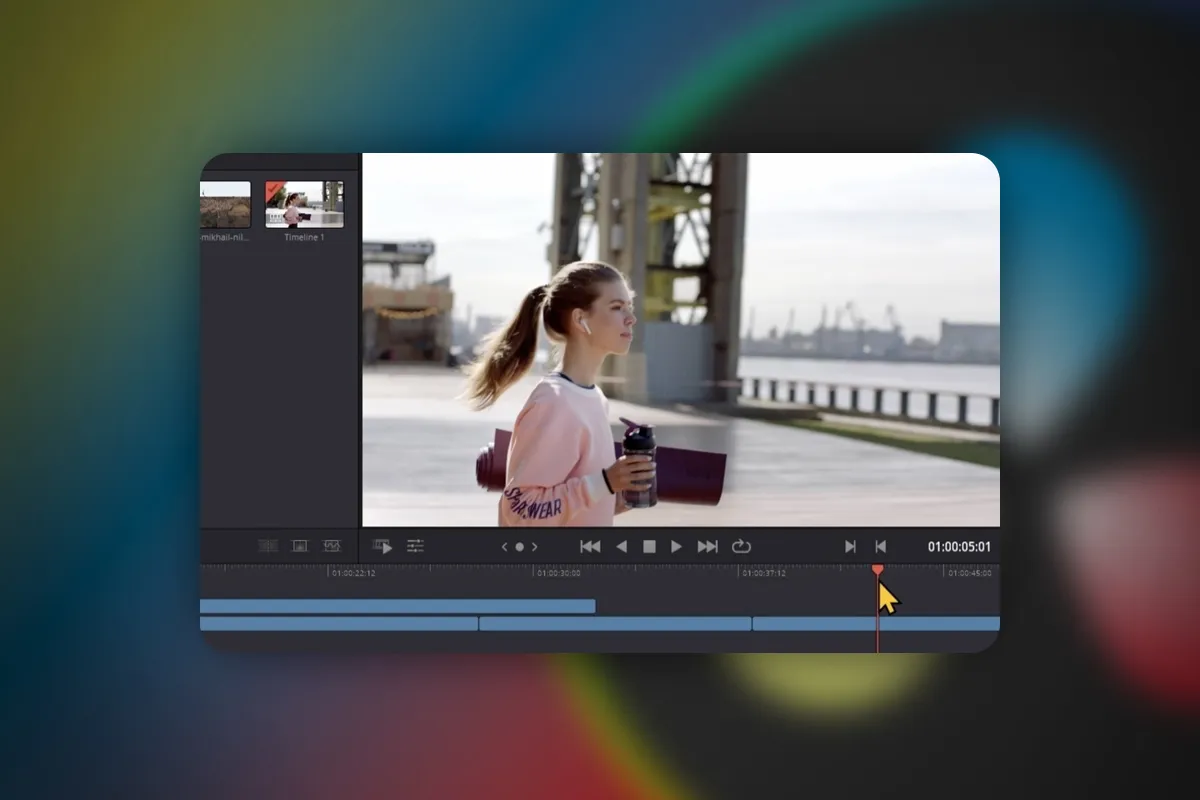1200x800 pixels.
Task: Select the third dimmed view mode icon
Action: coord(332,546)
